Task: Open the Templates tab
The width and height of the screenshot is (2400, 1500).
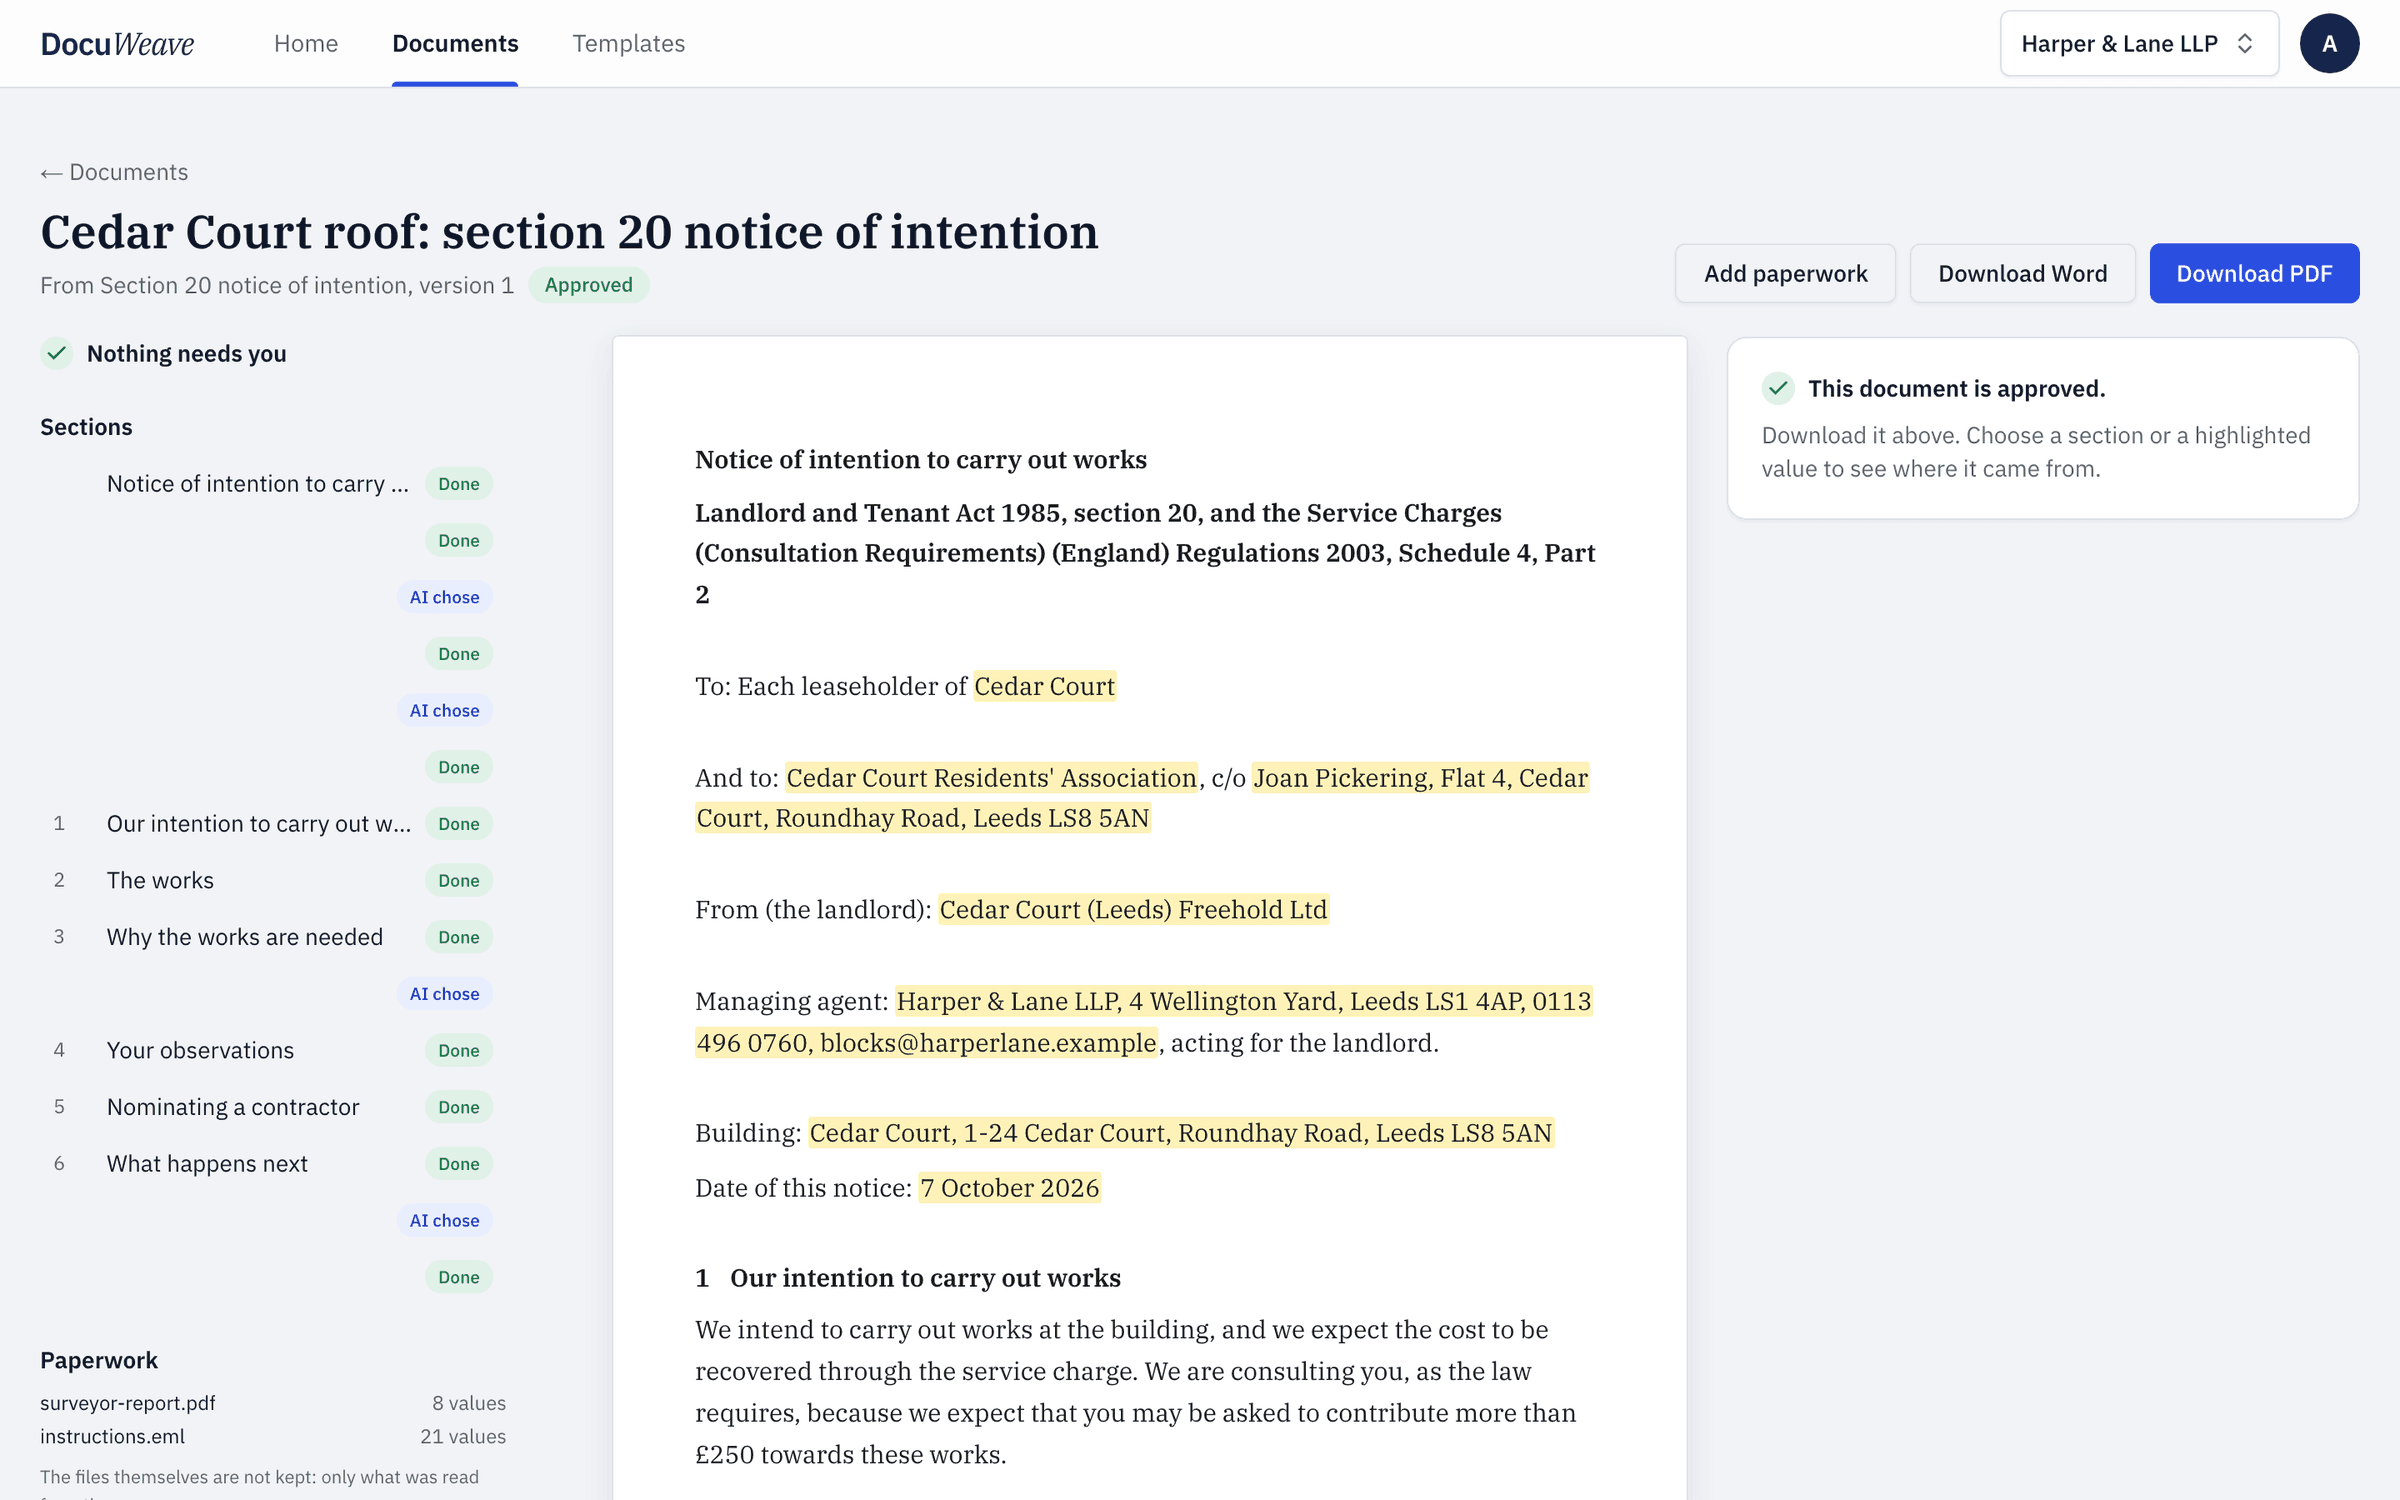Action: [628, 43]
